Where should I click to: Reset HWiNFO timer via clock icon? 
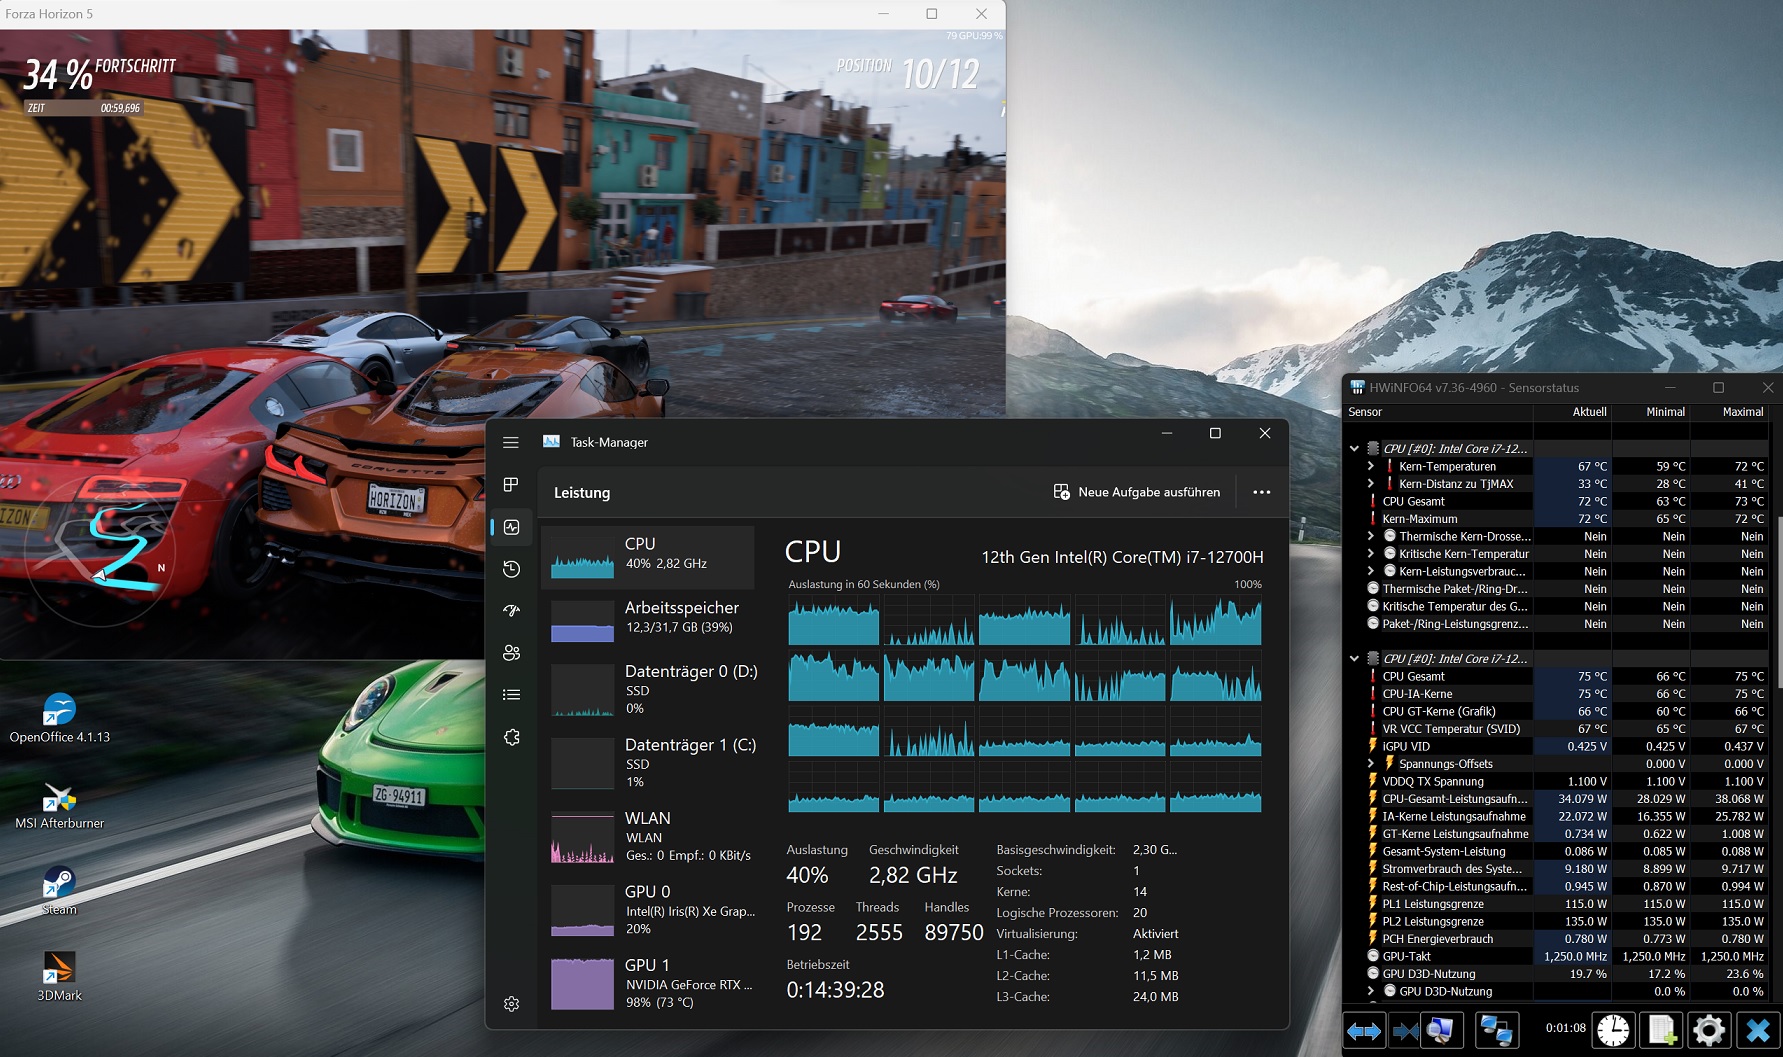1613,1030
